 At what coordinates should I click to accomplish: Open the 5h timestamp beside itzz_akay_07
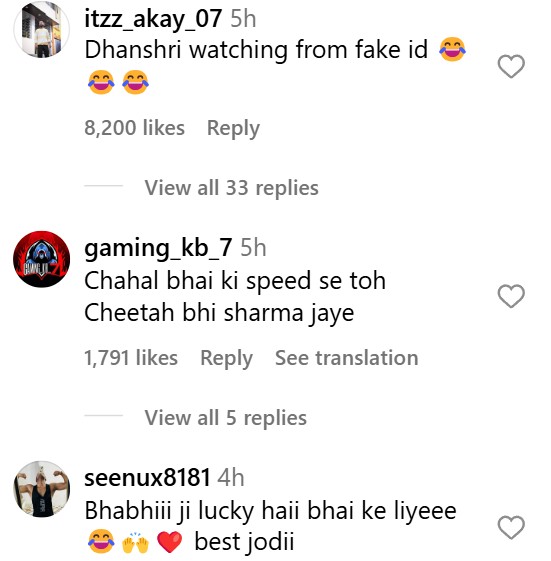point(243,19)
